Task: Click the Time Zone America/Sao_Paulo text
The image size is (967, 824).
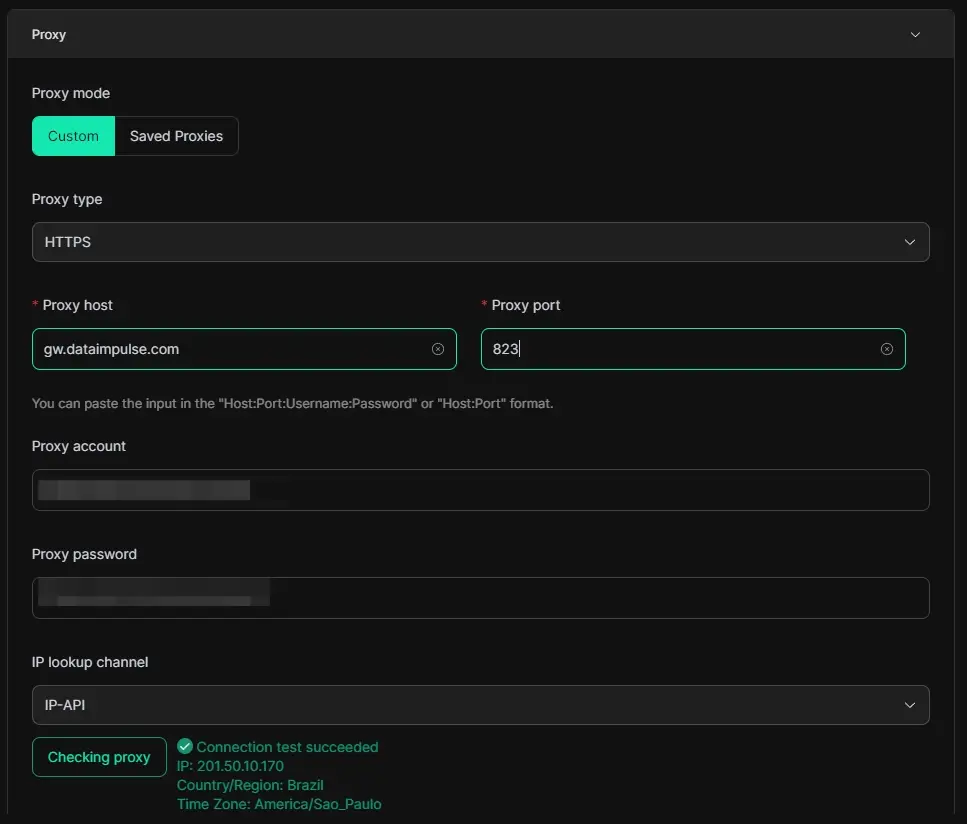Action: coord(279,804)
